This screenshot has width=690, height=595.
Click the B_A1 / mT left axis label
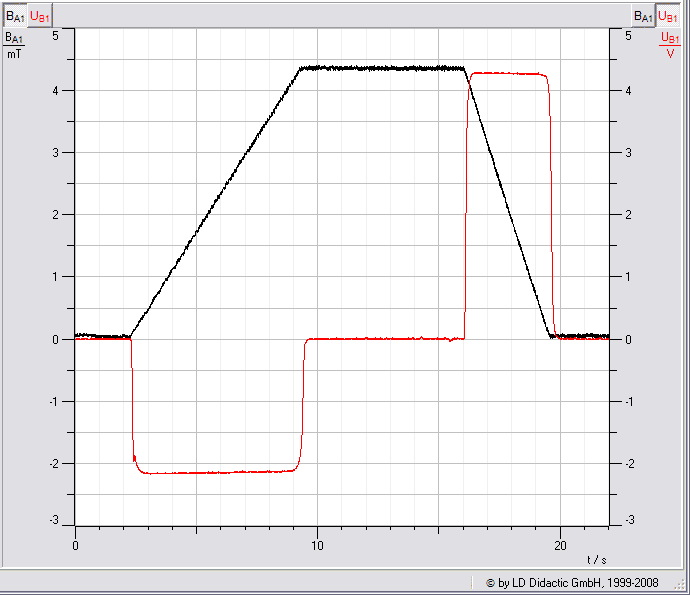(x=14, y=45)
